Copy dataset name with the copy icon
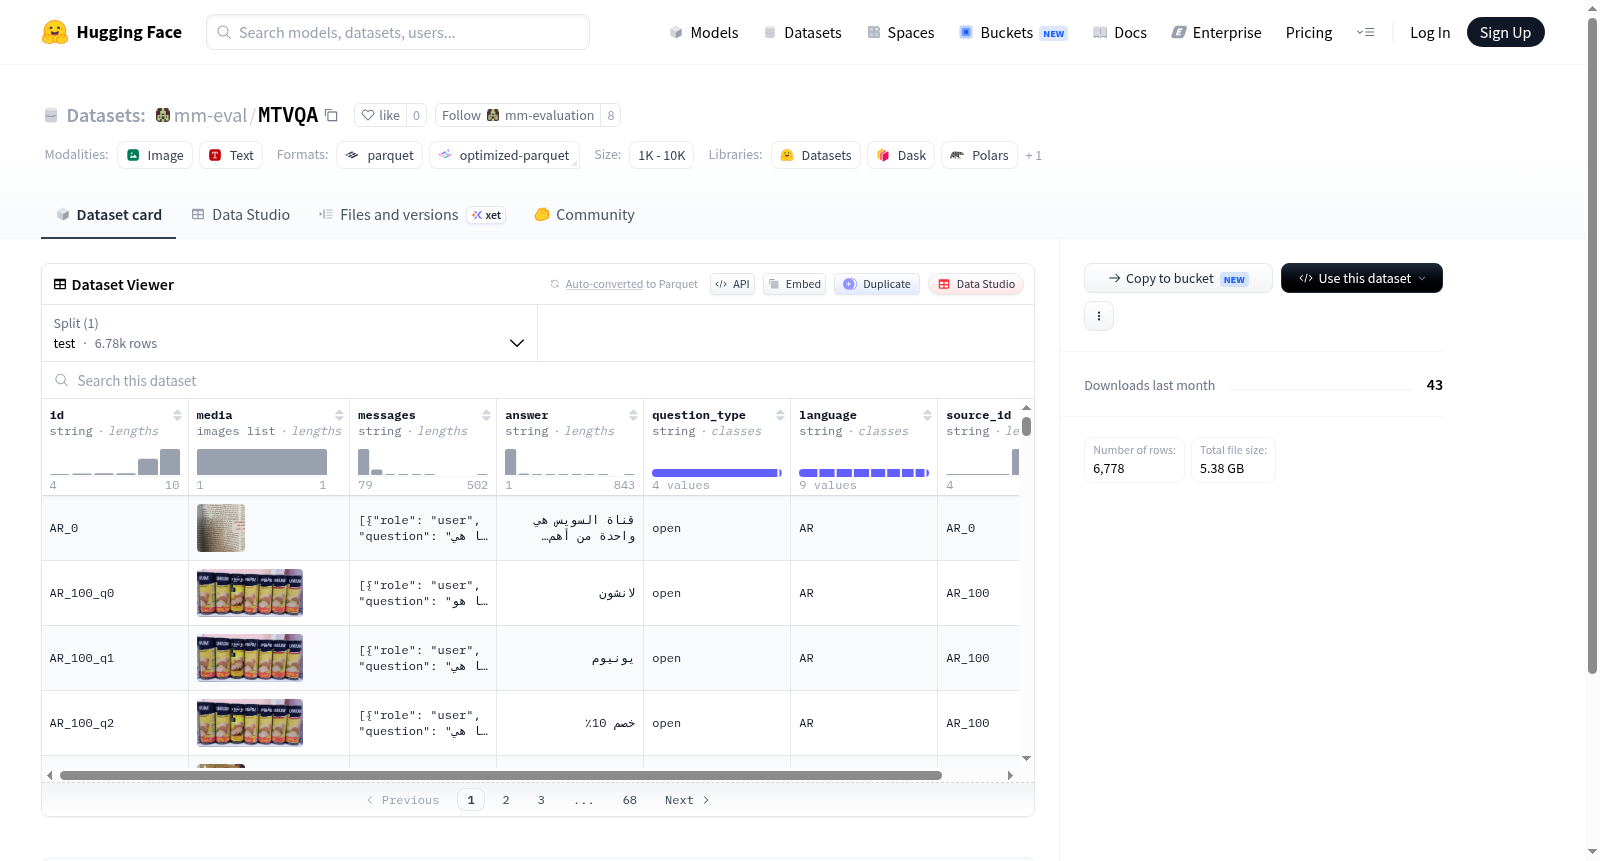Viewport: 1600px width, 861px height. pyautogui.click(x=331, y=115)
